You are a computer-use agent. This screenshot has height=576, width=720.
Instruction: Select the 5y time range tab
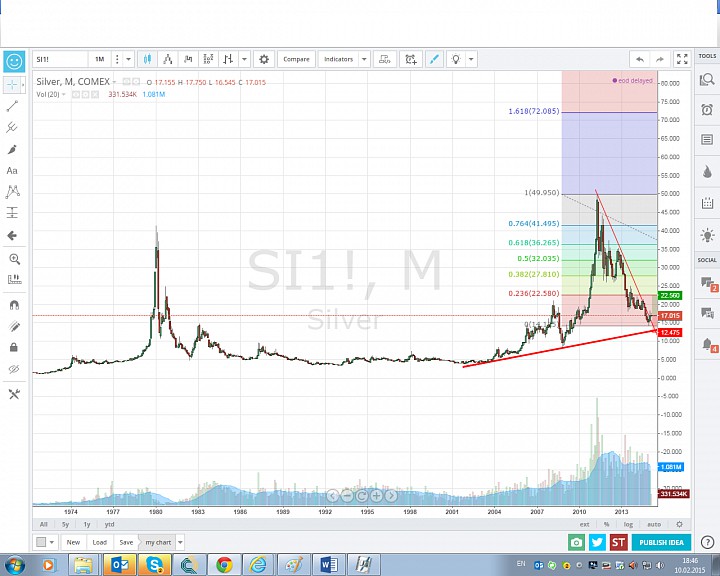65,524
